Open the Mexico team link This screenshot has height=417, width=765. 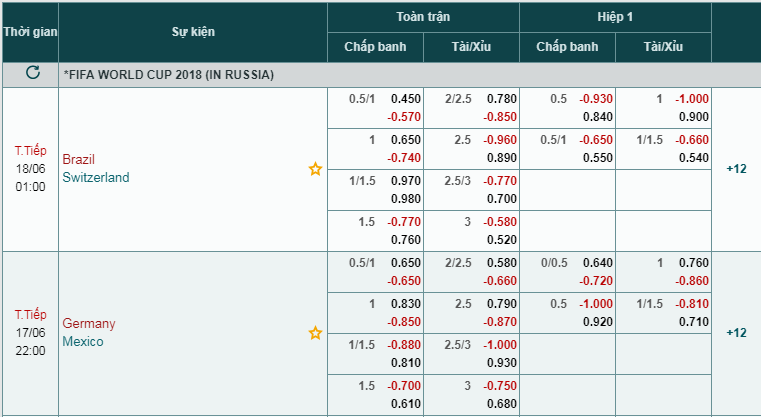(x=83, y=342)
